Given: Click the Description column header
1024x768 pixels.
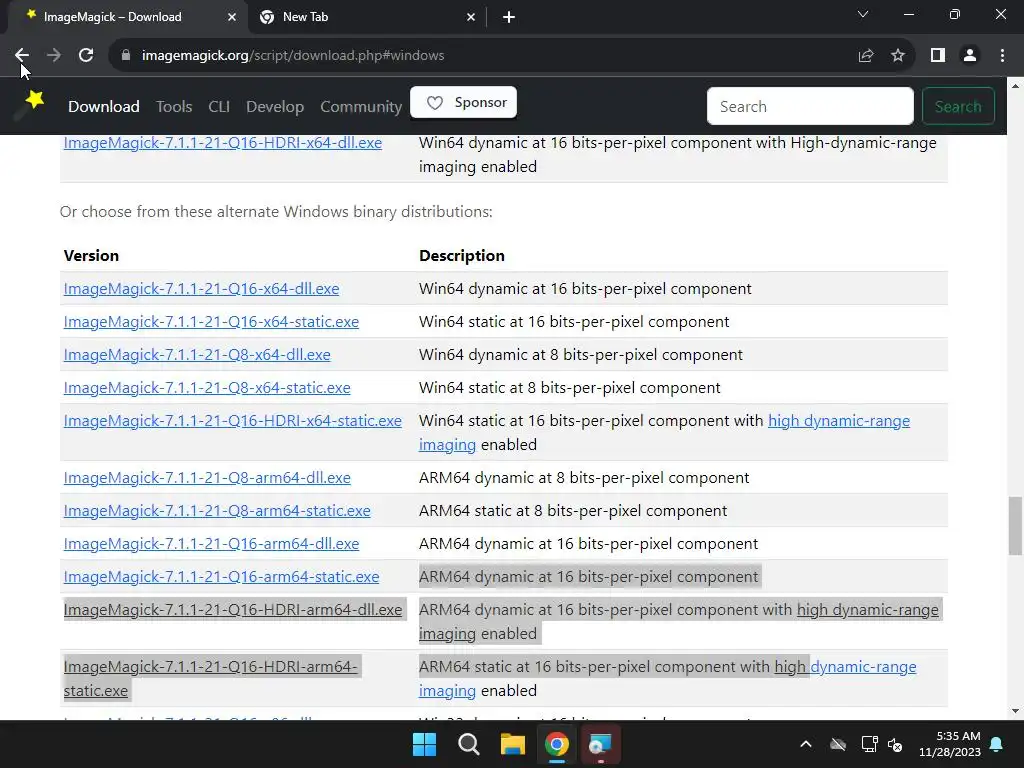Looking at the screenshot, I should pyautogui.click(x=462, y=255).
